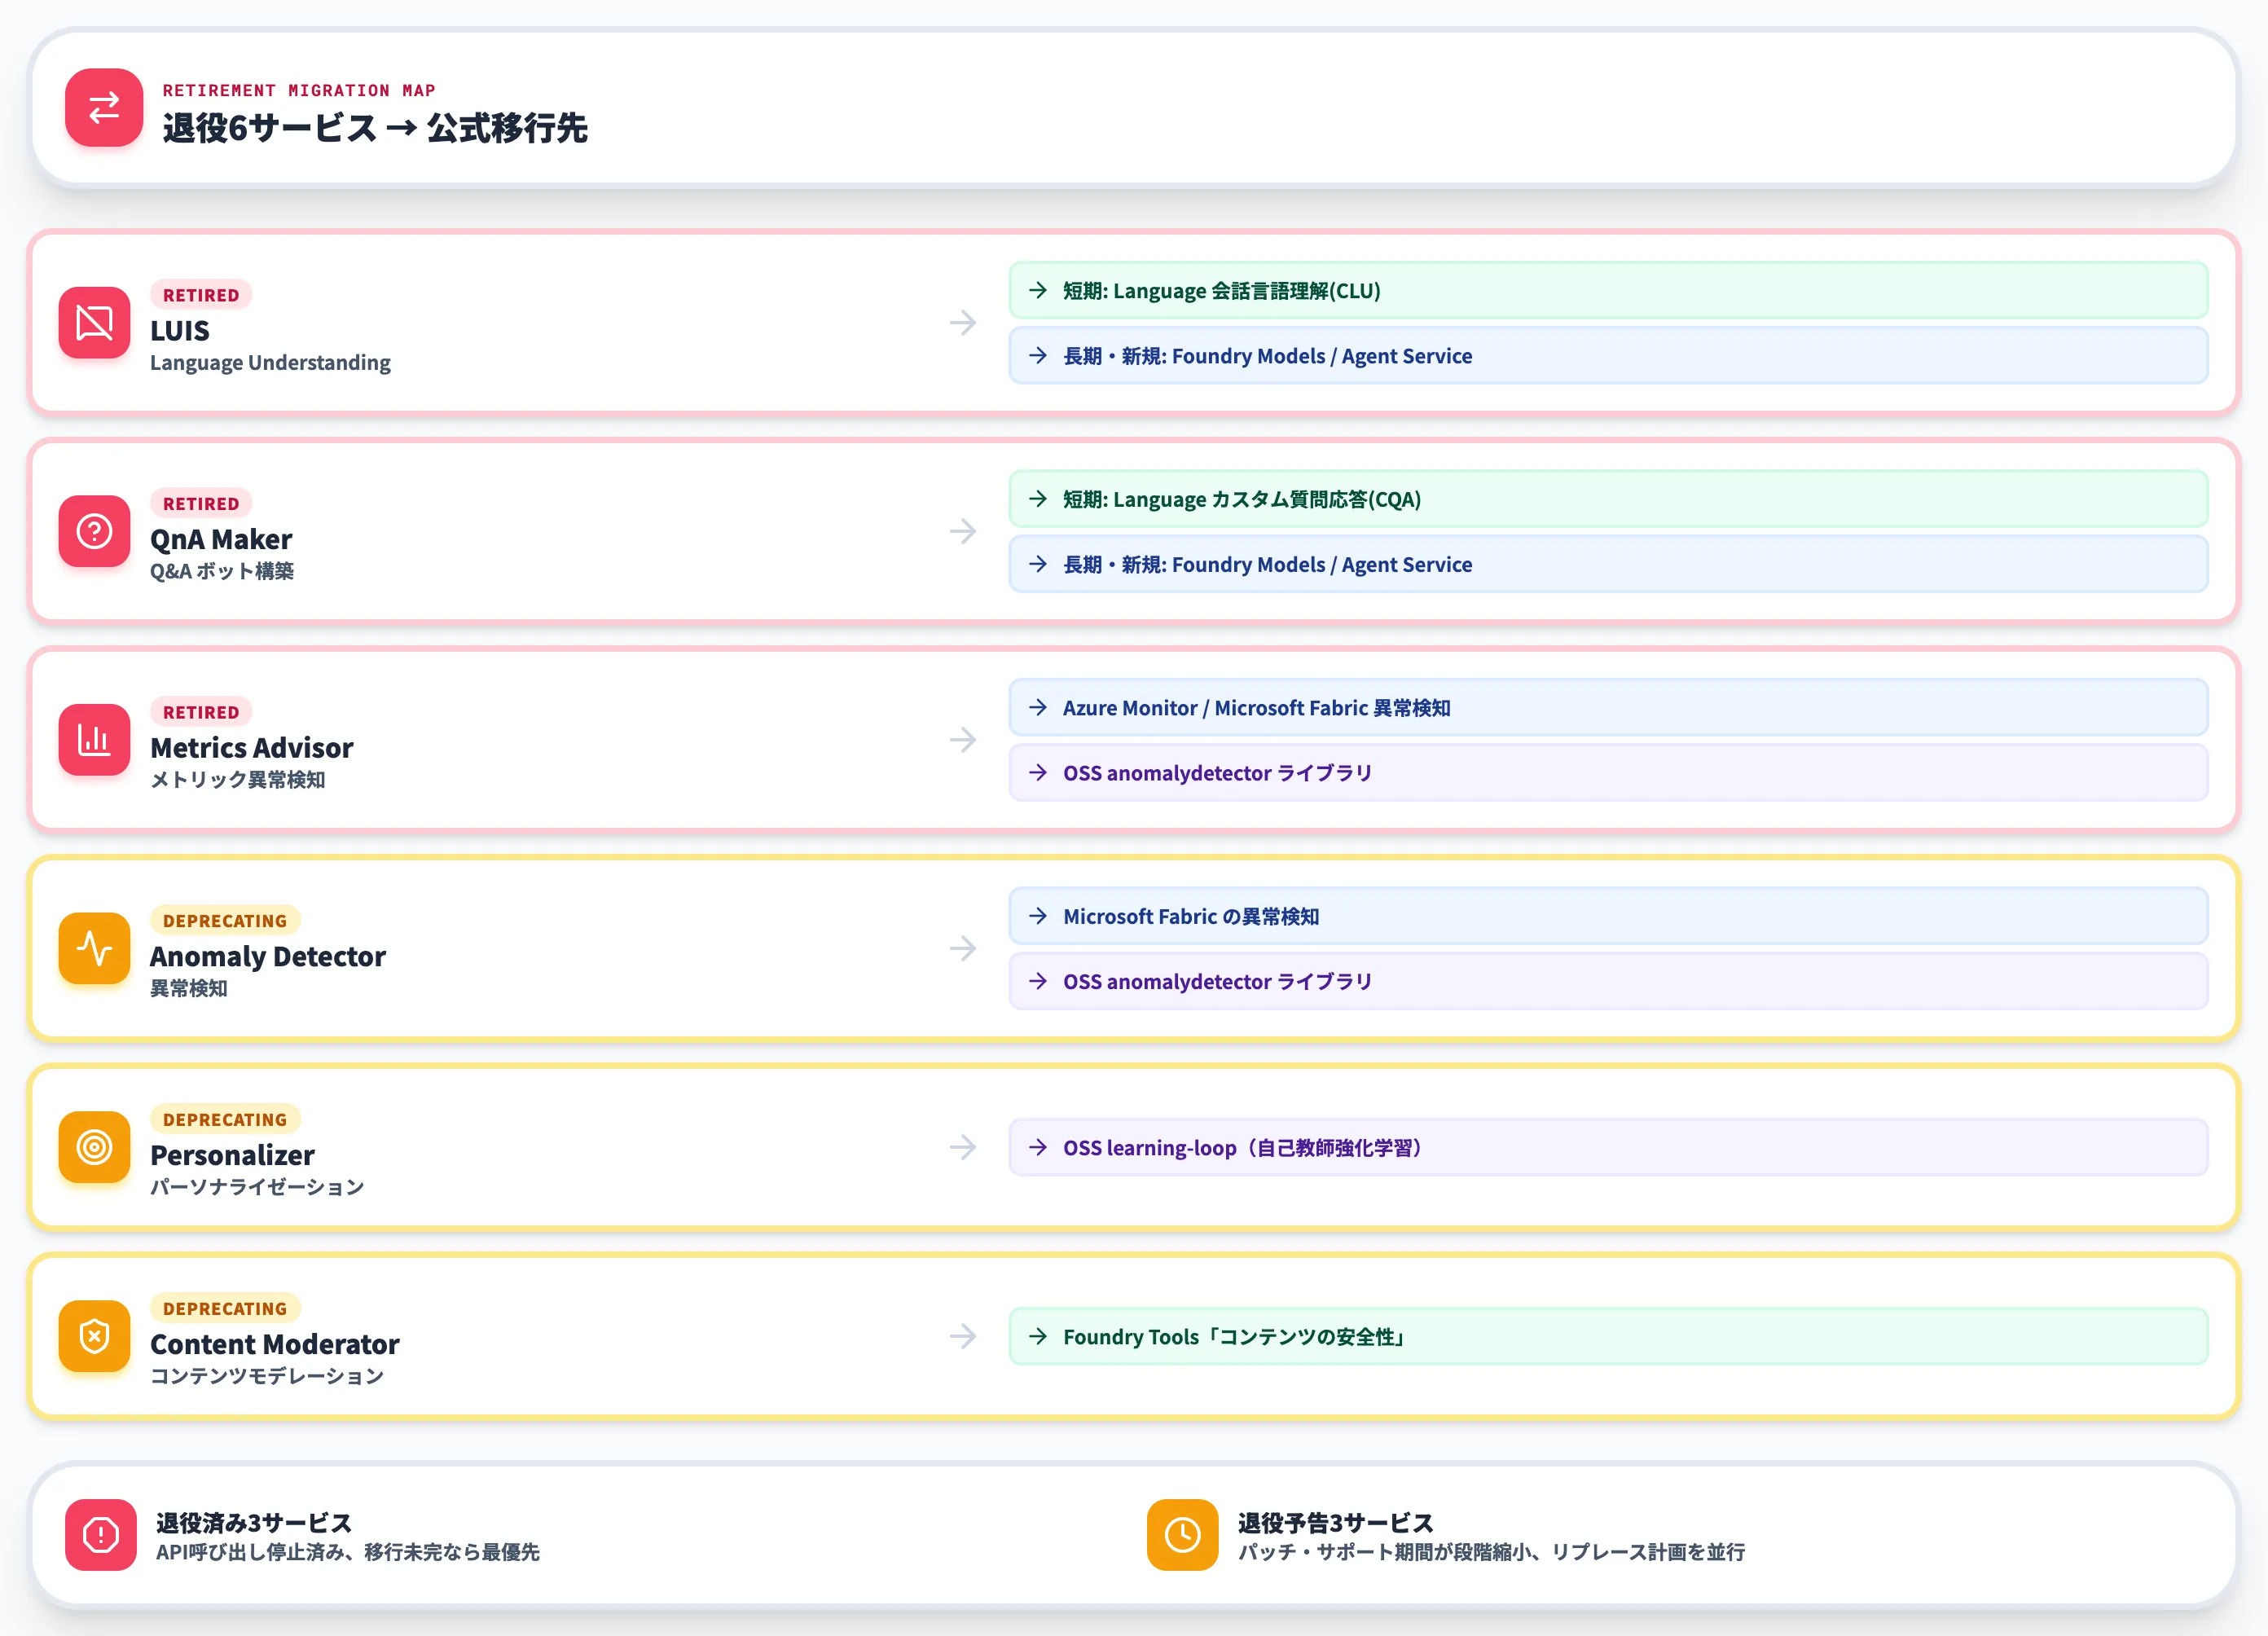This screenshot has width=2268, height=1636.
Task: Click the arrow icon before OSS learning-loop
Action: (1038, 1147)
